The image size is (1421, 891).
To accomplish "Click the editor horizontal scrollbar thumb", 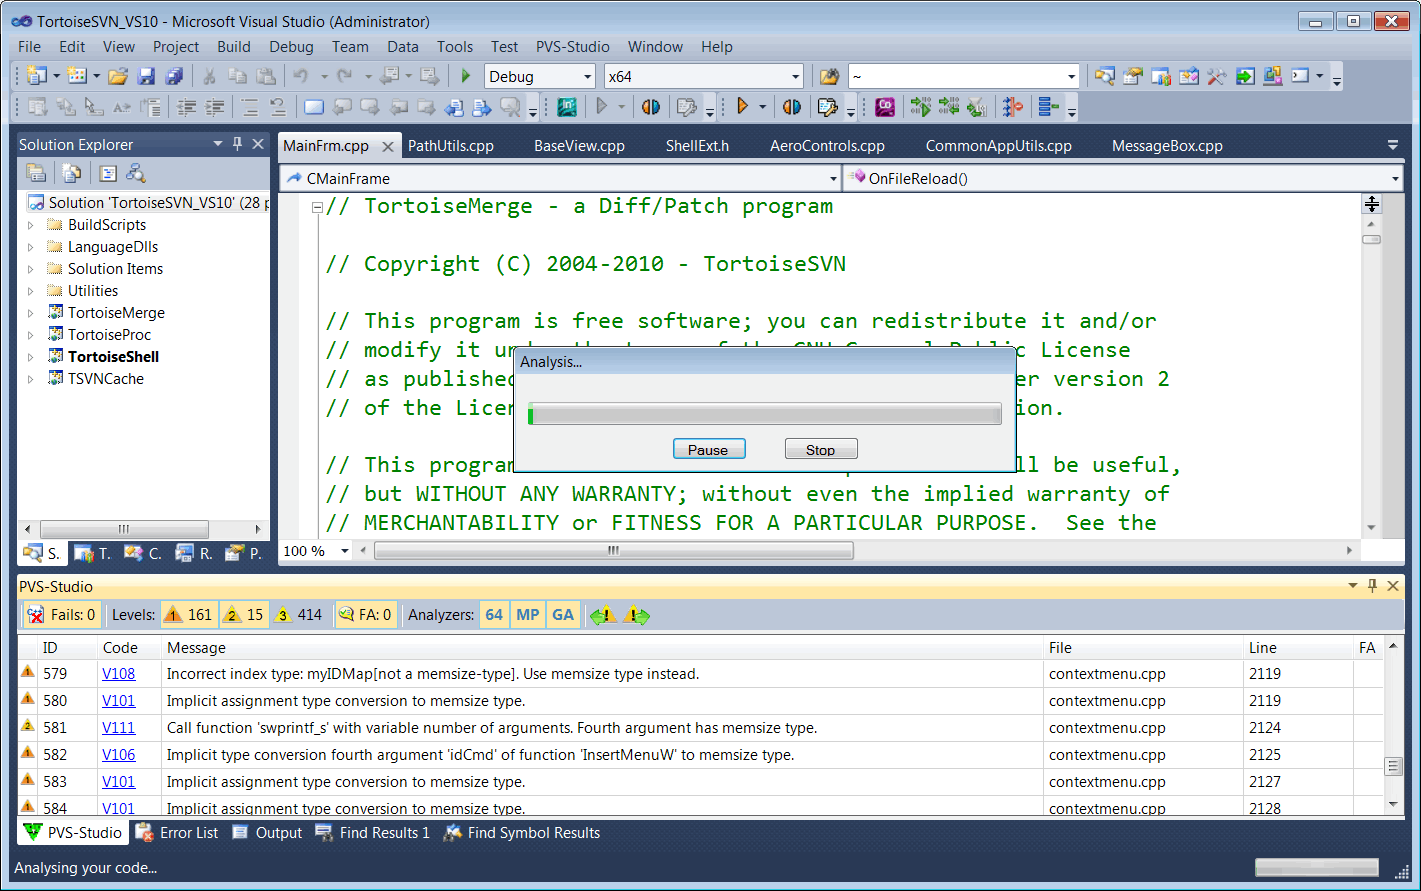I will (x=613, y=550).
